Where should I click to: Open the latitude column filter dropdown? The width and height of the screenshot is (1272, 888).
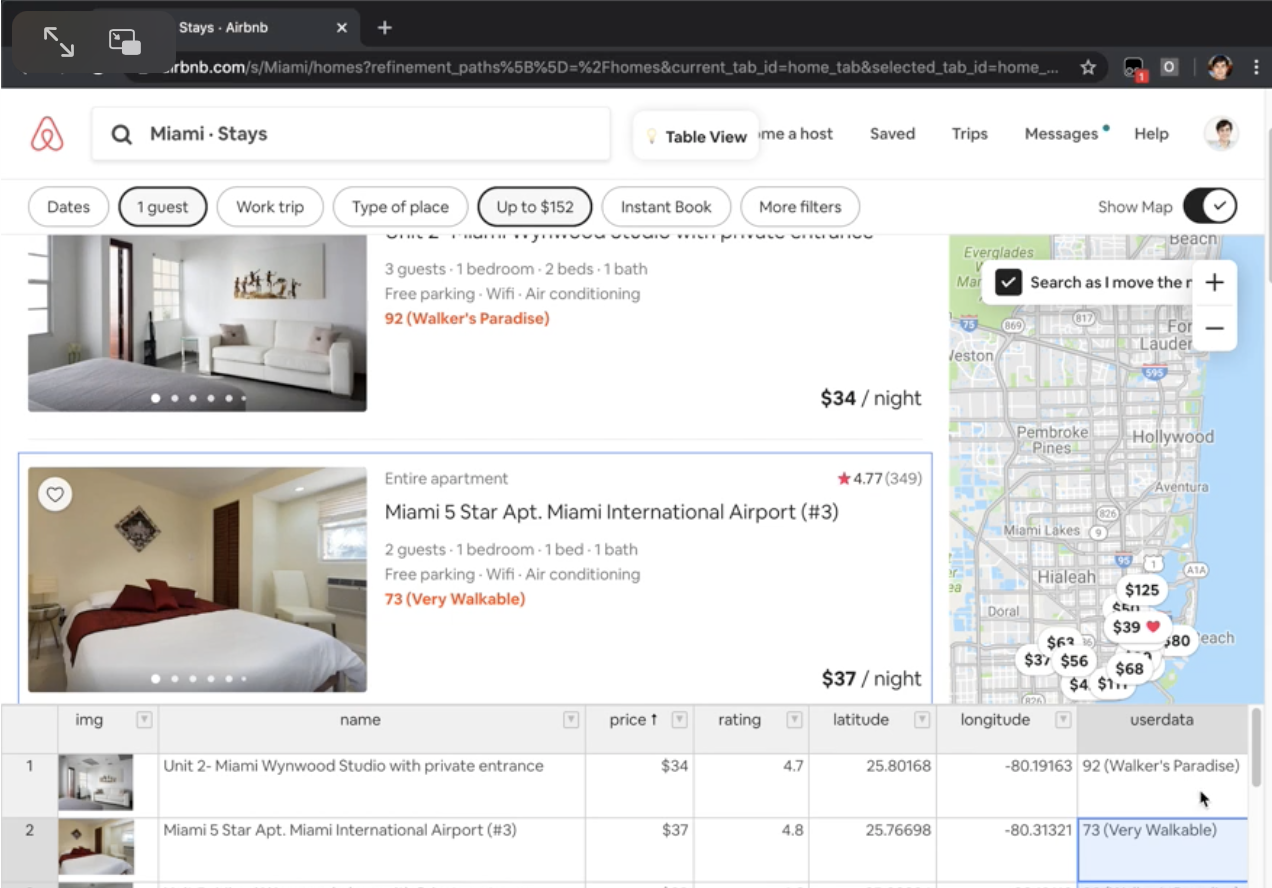(x=922, y=720)
